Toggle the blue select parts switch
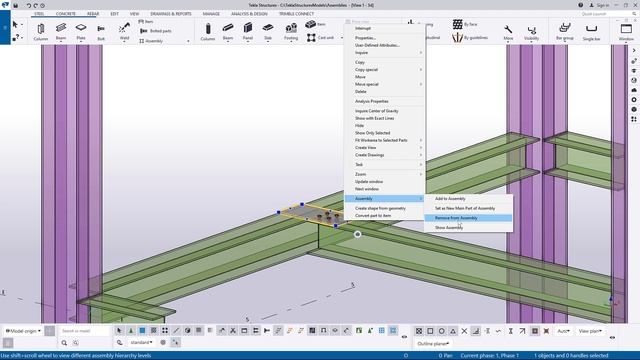This screenshot has height=360, width=640. coord(142,331)
